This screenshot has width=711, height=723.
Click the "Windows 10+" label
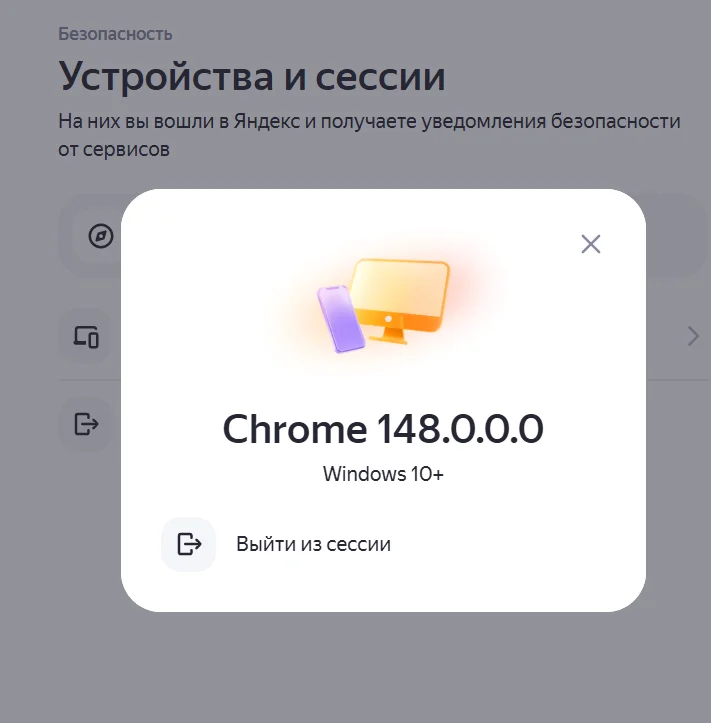pyautogui.click(x=383, y=474)
